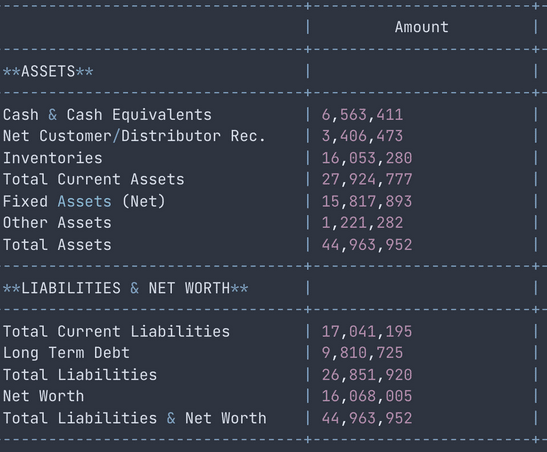Click the Total Current Liabilities label
547x452 pixels.
(117, 331)
